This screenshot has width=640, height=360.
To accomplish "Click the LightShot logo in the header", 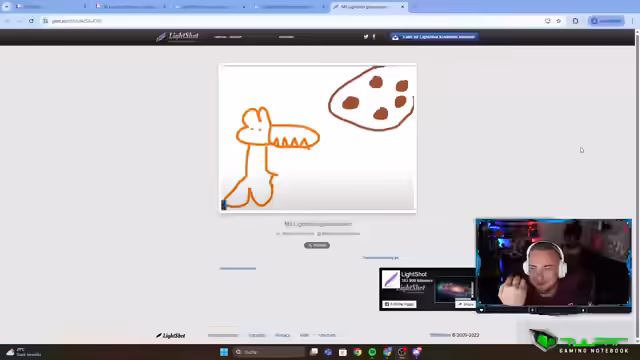I will 178,36.
